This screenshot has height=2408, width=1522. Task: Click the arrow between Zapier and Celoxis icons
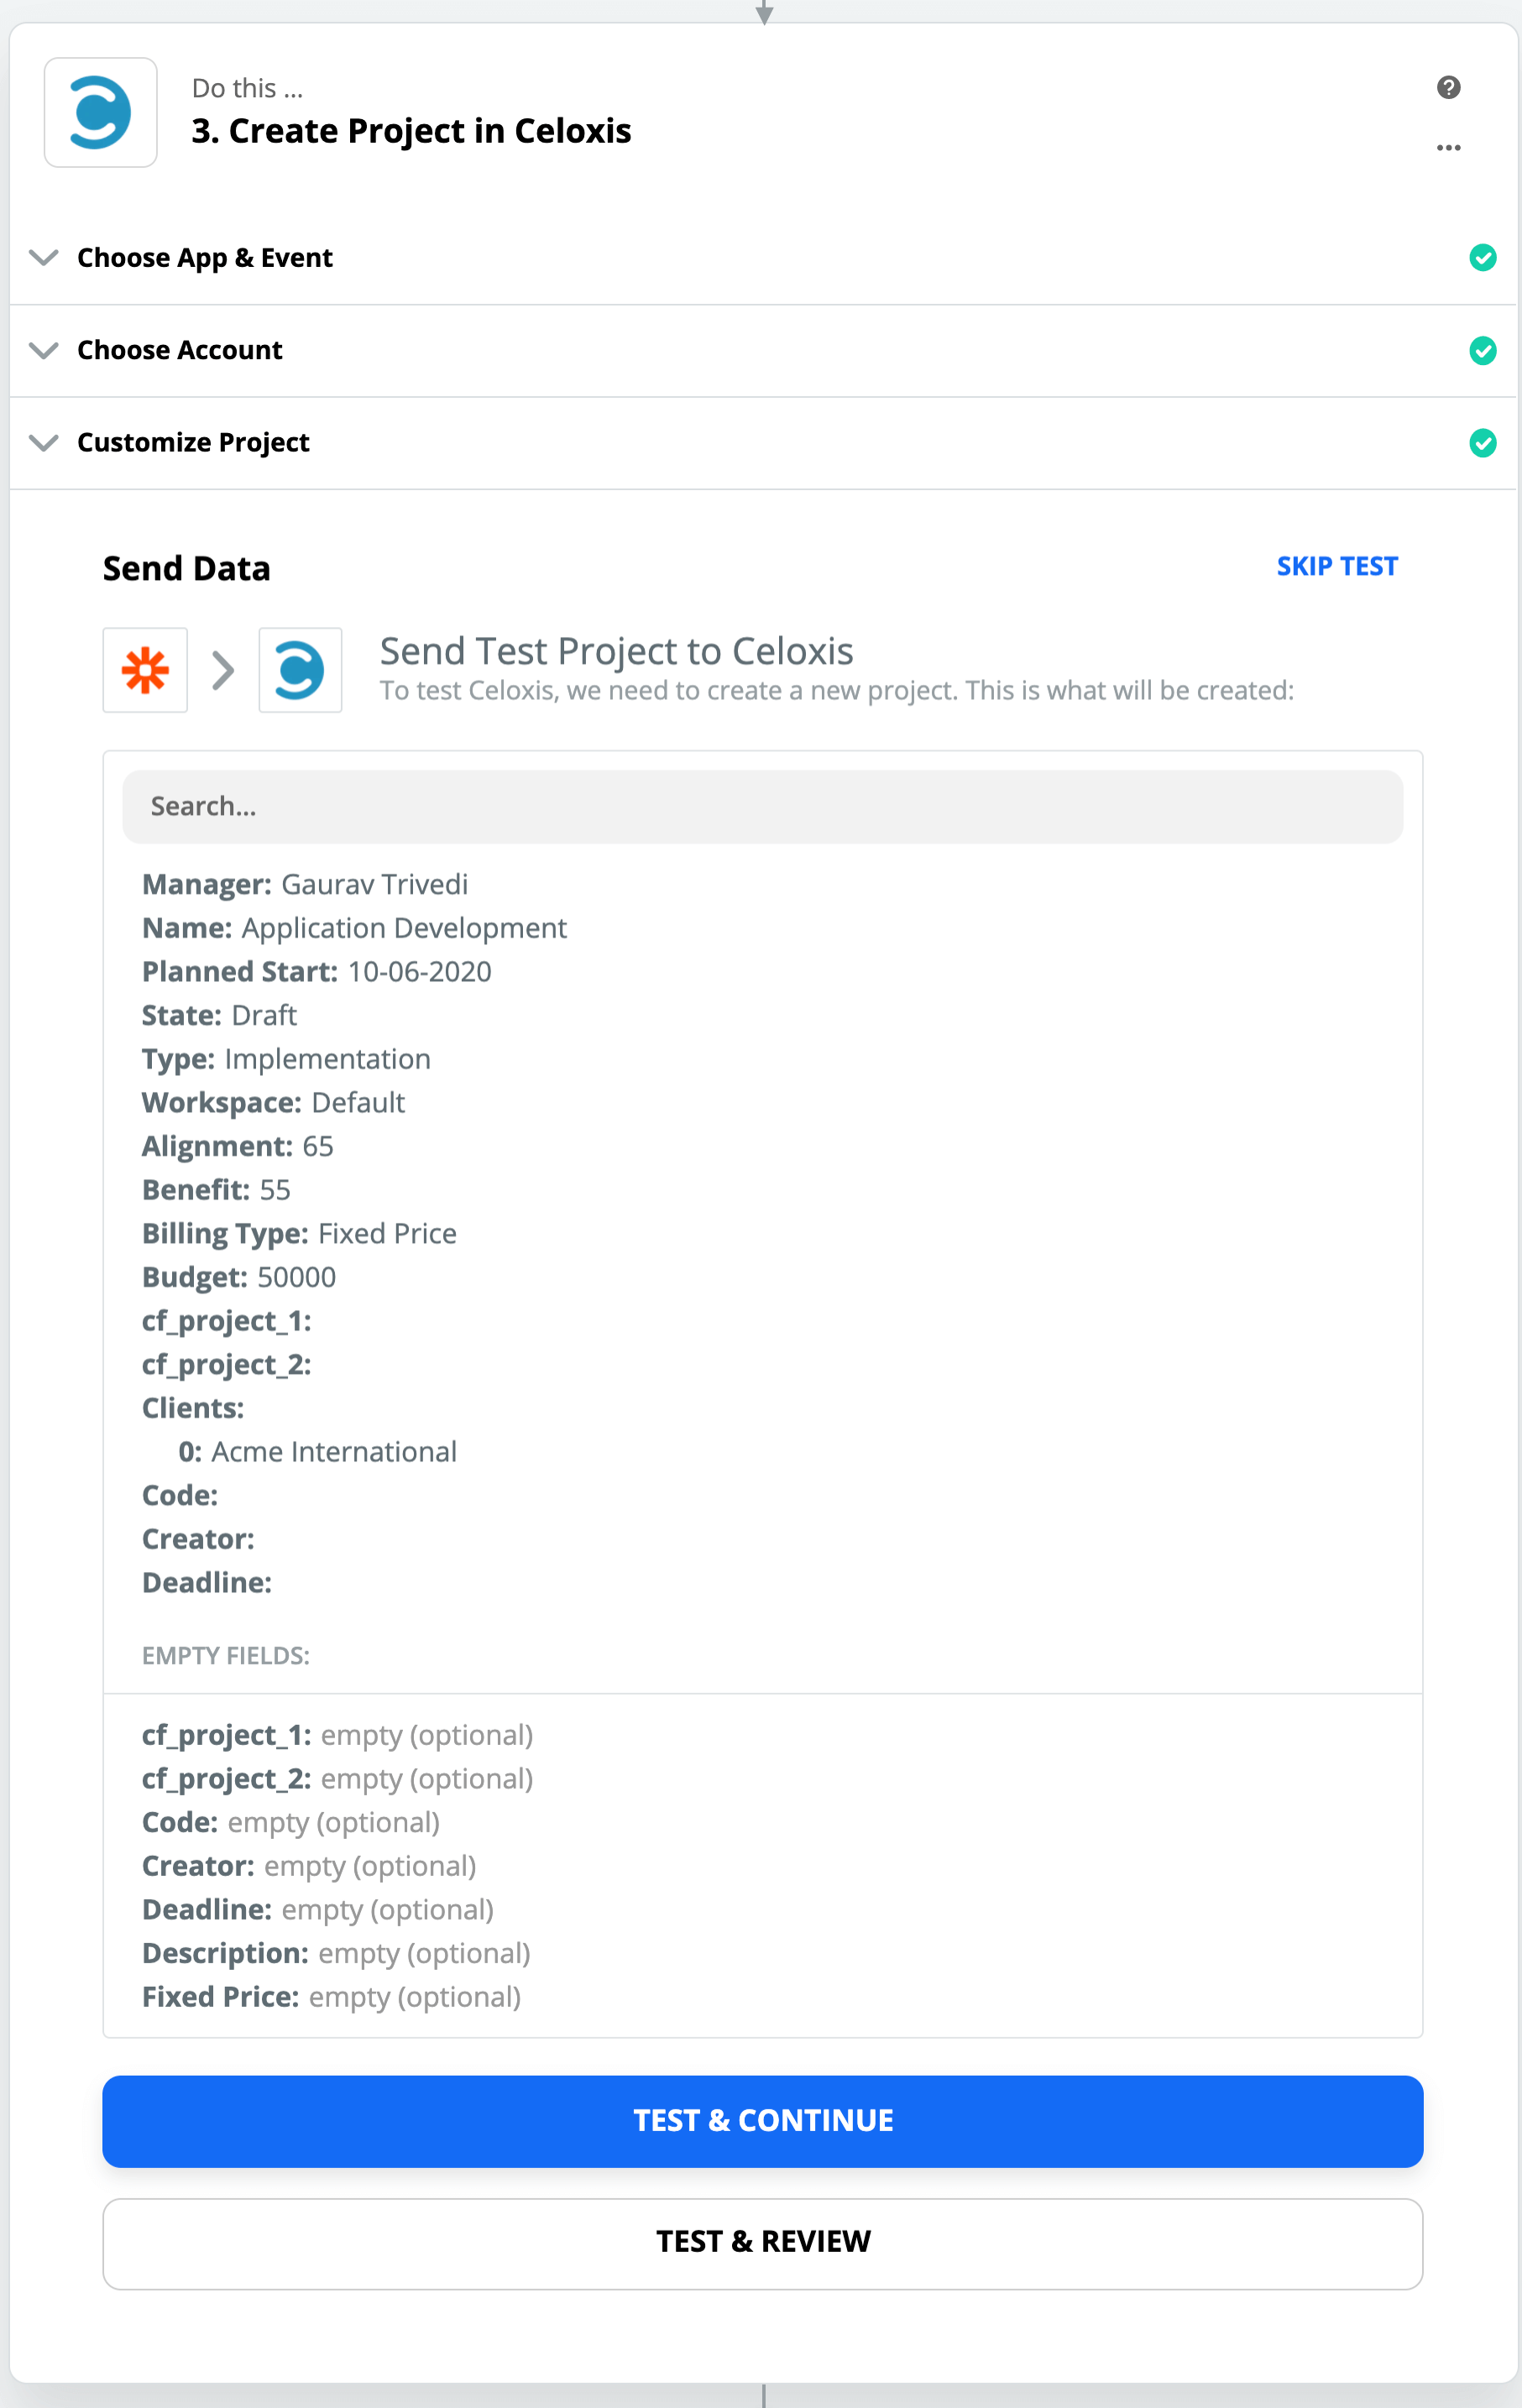223,670
